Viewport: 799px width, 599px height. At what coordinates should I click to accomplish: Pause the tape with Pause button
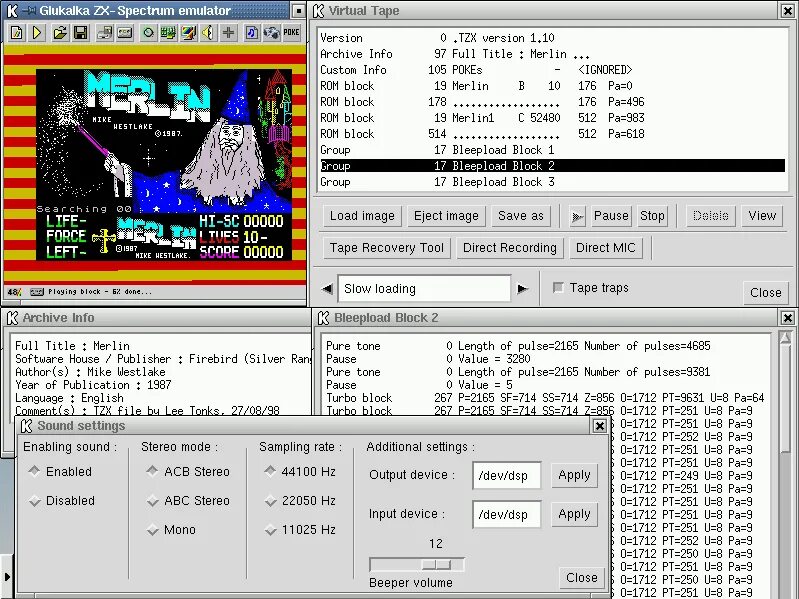pyautogui.click(x=611, y=216)
